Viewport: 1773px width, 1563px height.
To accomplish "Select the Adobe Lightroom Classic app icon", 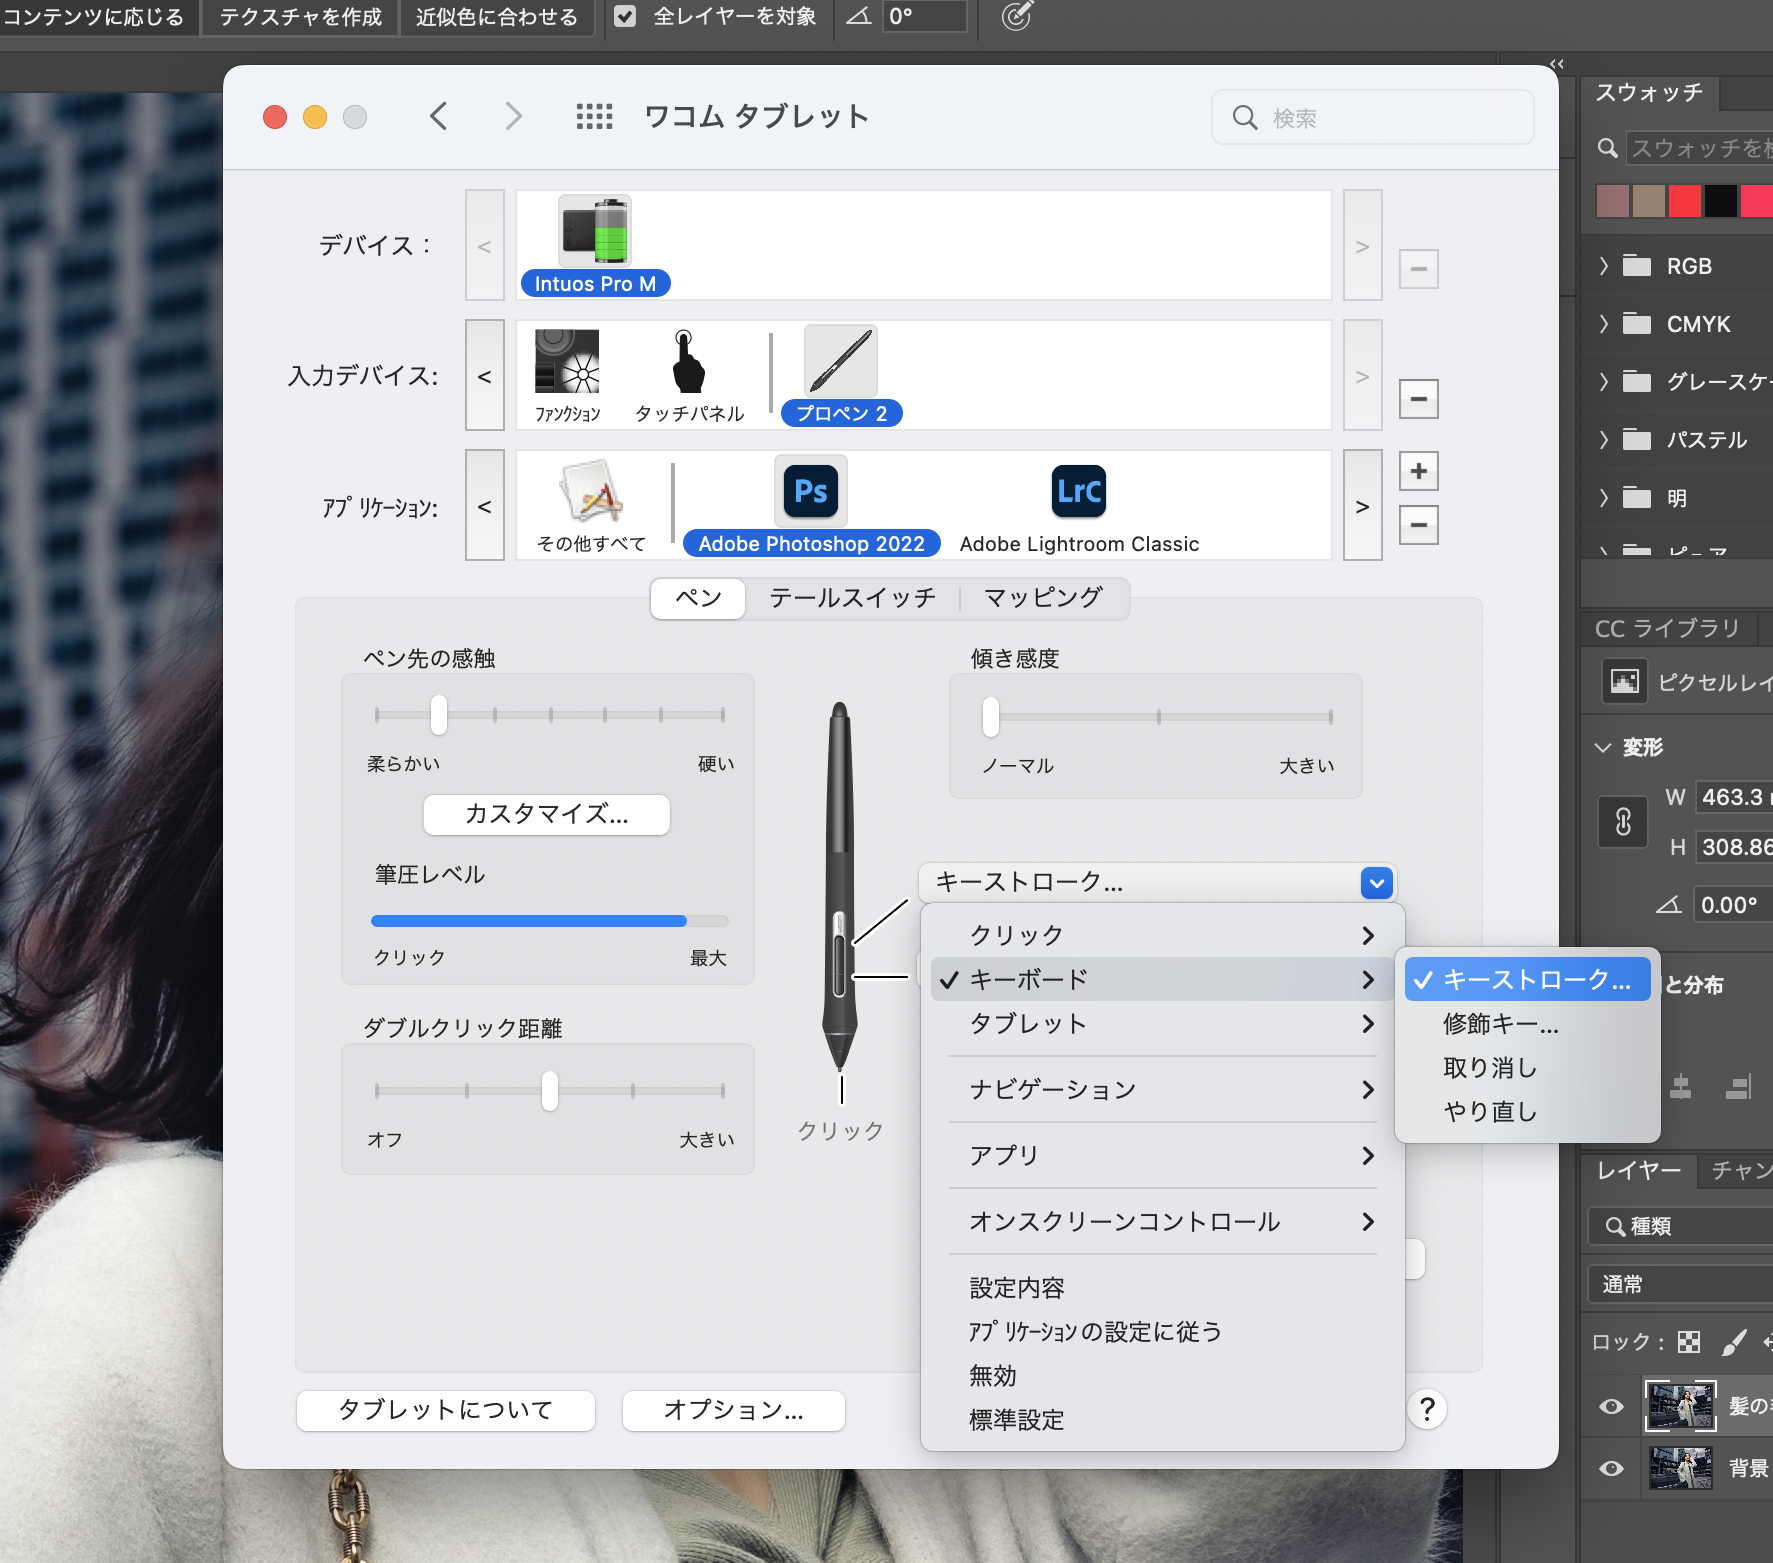I will 1079,491.
